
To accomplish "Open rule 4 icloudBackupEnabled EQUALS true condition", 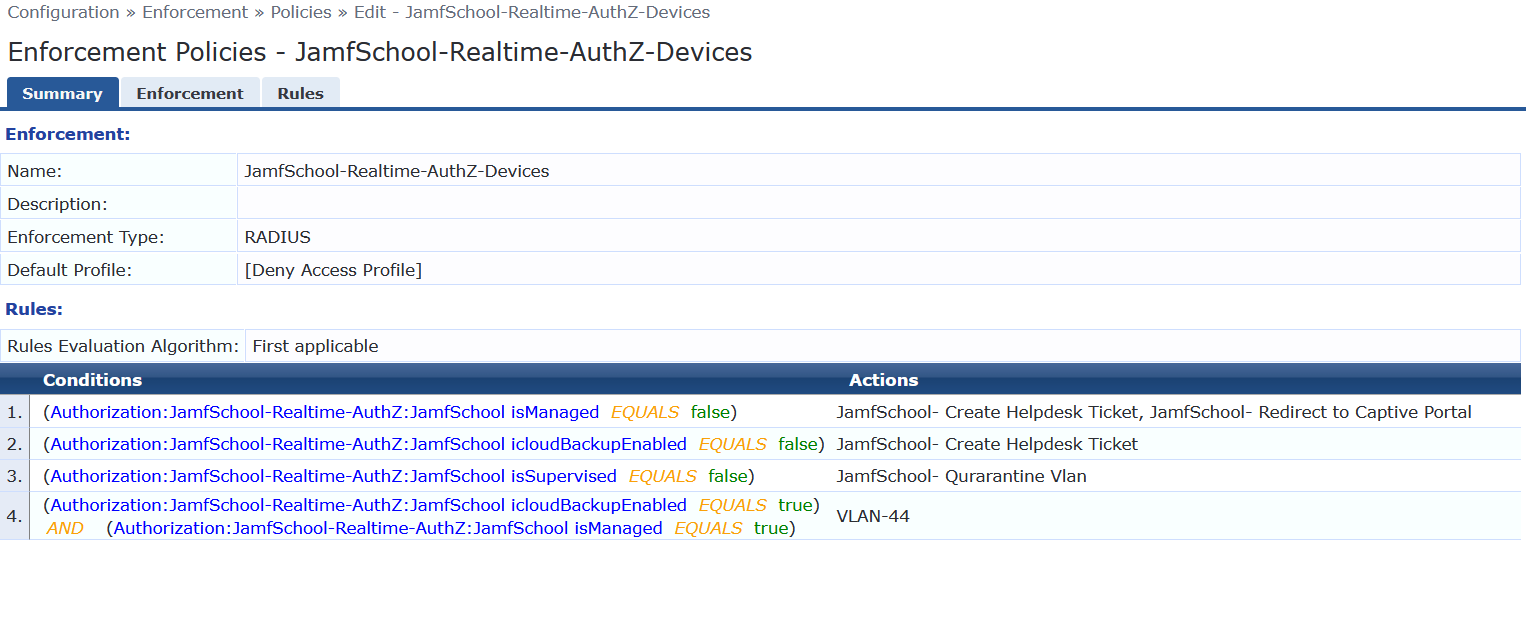I will coord(432,505).
